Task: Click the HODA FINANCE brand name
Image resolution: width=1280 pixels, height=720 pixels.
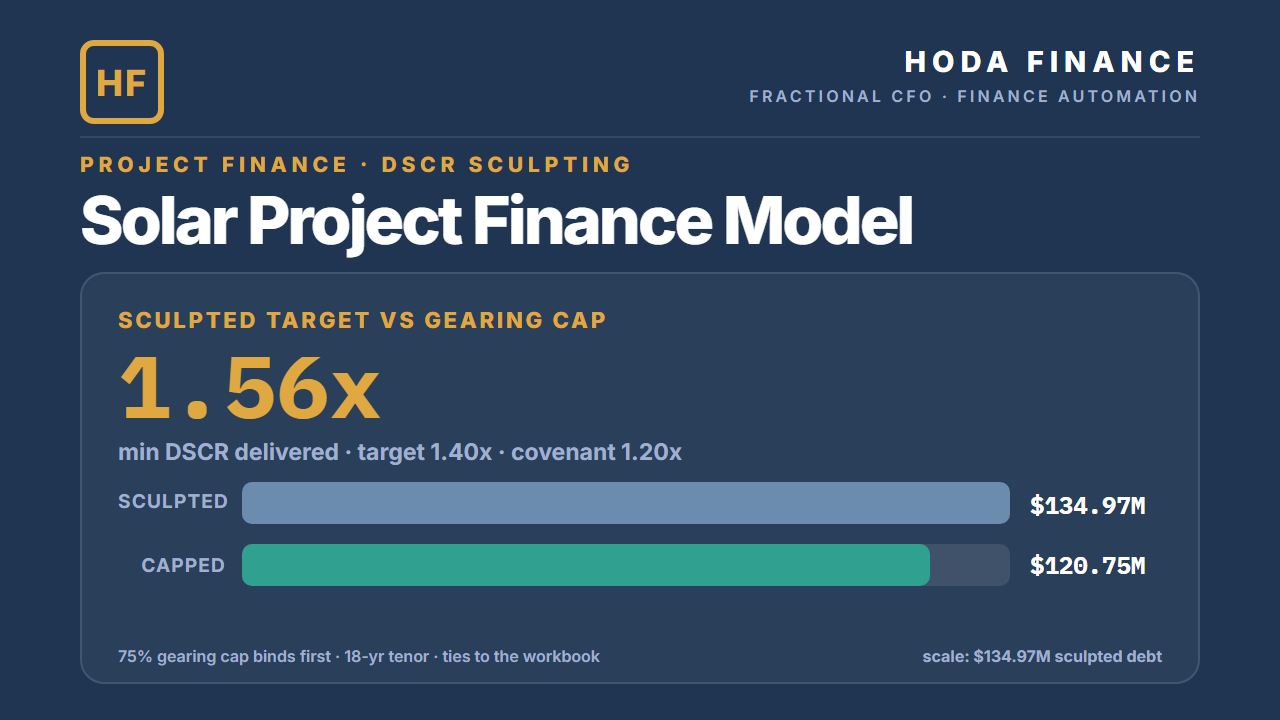Action: pos(1051,62)
